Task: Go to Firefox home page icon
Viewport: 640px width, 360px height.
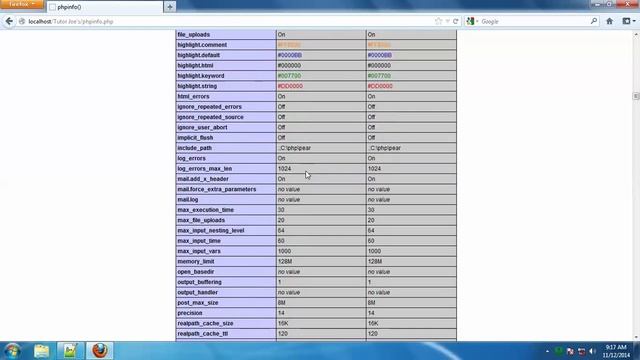Action: [x=609, y=21]
